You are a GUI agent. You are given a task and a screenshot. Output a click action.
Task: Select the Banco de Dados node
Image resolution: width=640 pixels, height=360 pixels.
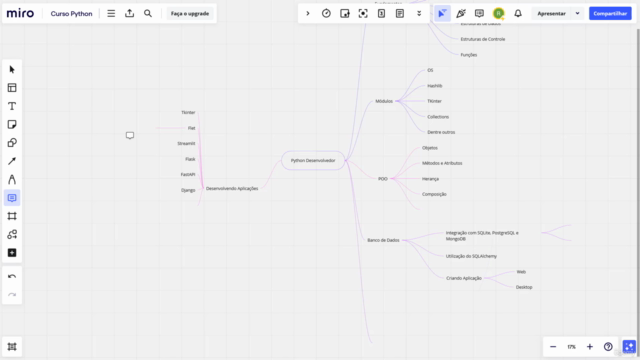(383, 240)
